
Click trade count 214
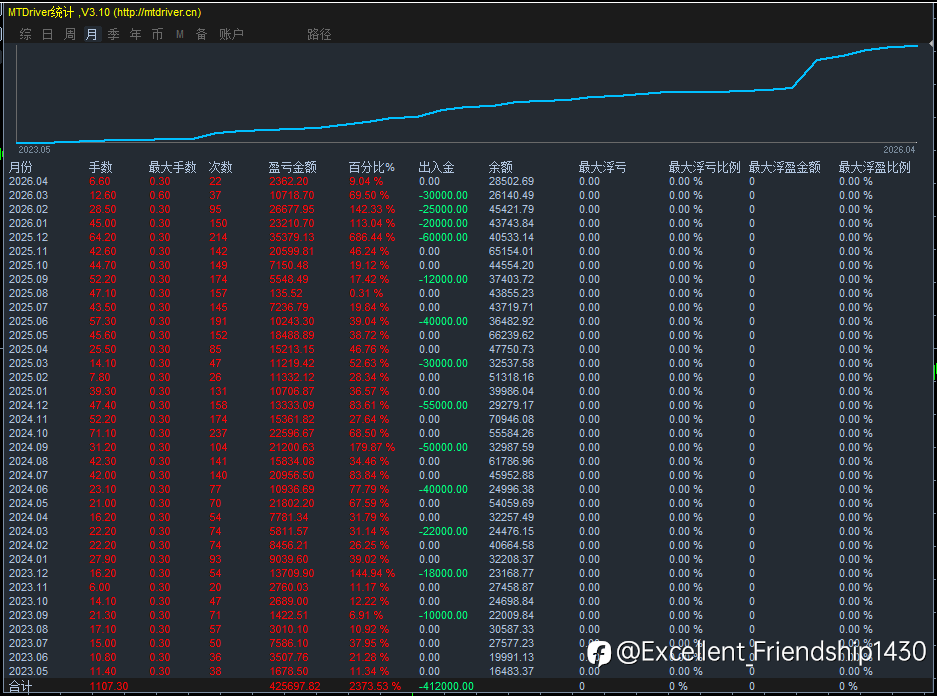(x=218, y=237)
